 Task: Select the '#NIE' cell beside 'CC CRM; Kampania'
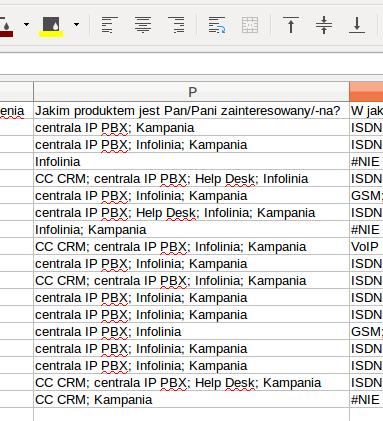366,399
